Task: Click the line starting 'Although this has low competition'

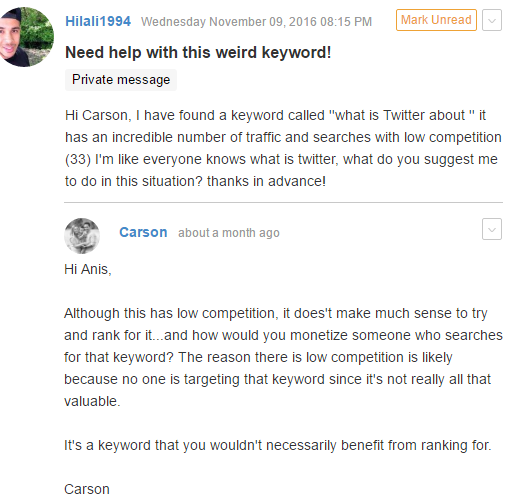Action: point(276,313)
